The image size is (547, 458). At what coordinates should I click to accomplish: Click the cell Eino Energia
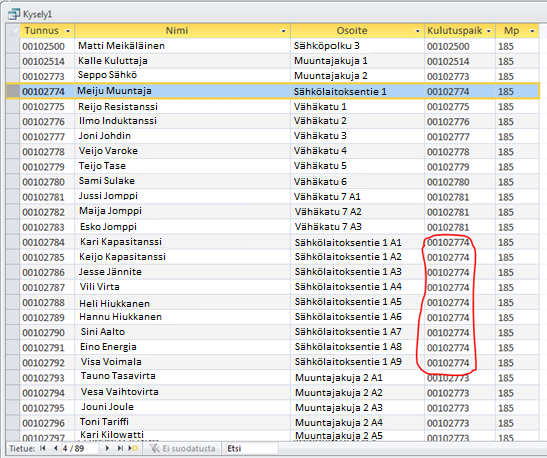click(182, 347)
